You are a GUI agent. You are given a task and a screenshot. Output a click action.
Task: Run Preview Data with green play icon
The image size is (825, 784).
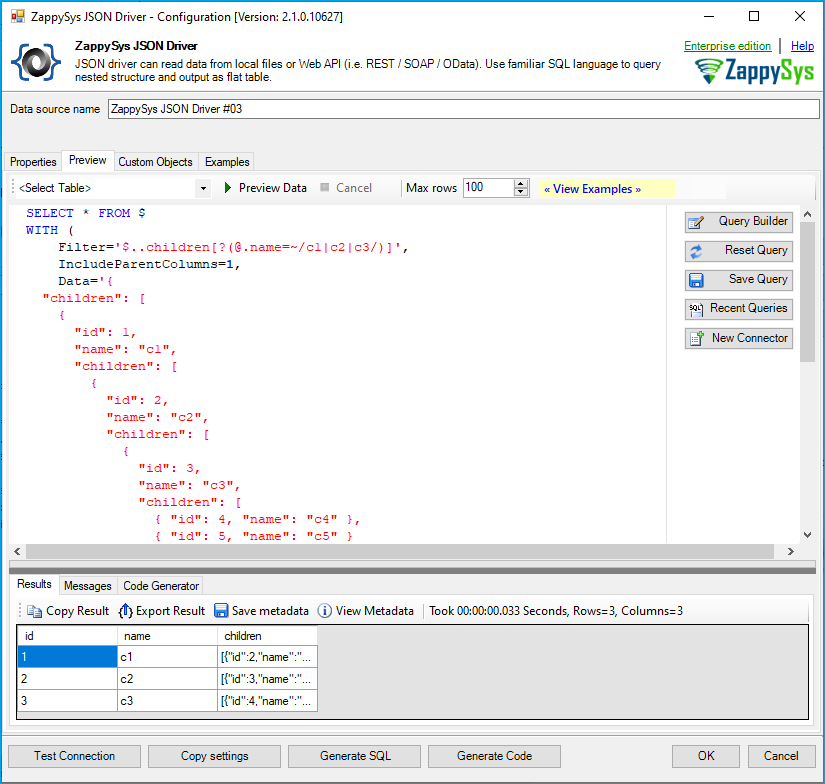point(264,188)
